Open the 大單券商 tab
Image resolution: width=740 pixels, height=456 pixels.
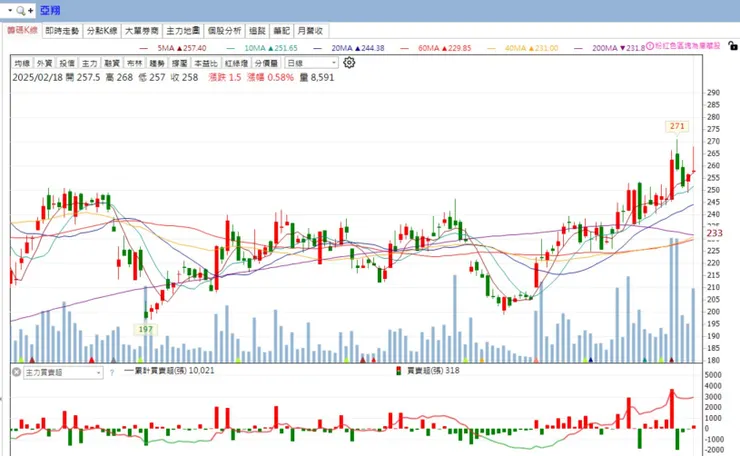(x=142, y=31)
